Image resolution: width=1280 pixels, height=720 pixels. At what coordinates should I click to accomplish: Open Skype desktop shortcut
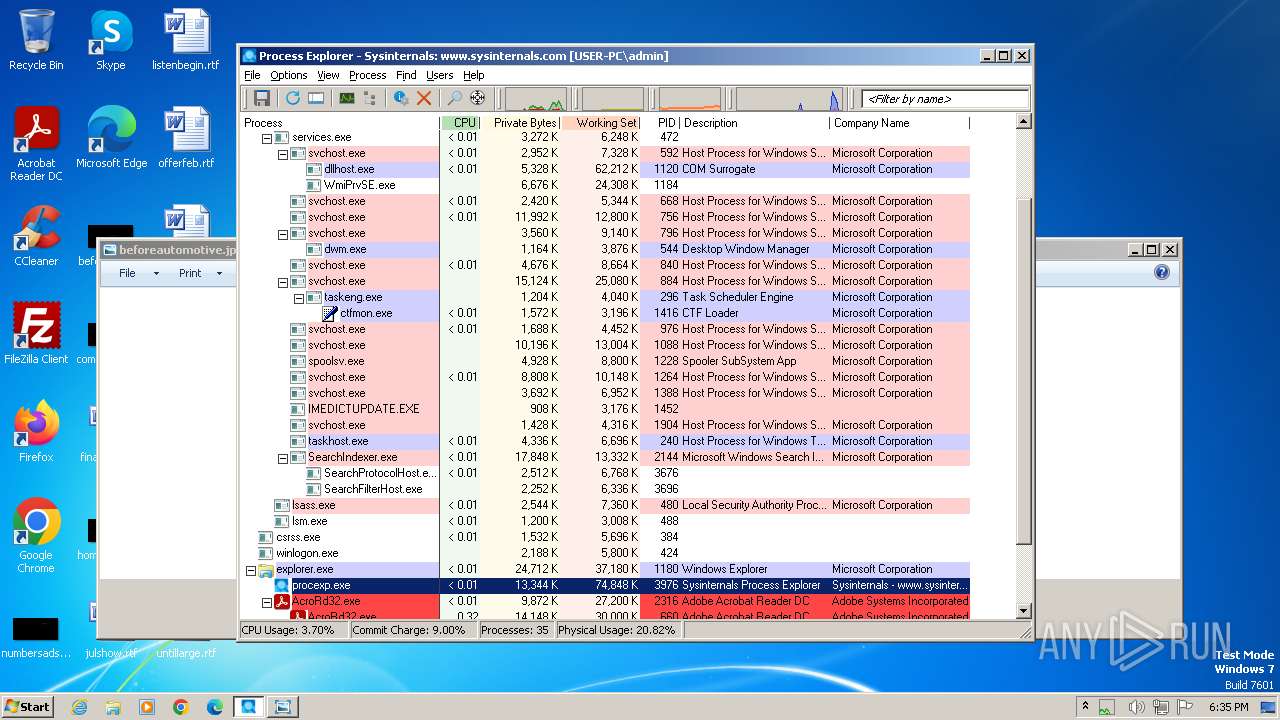point(111,41)
